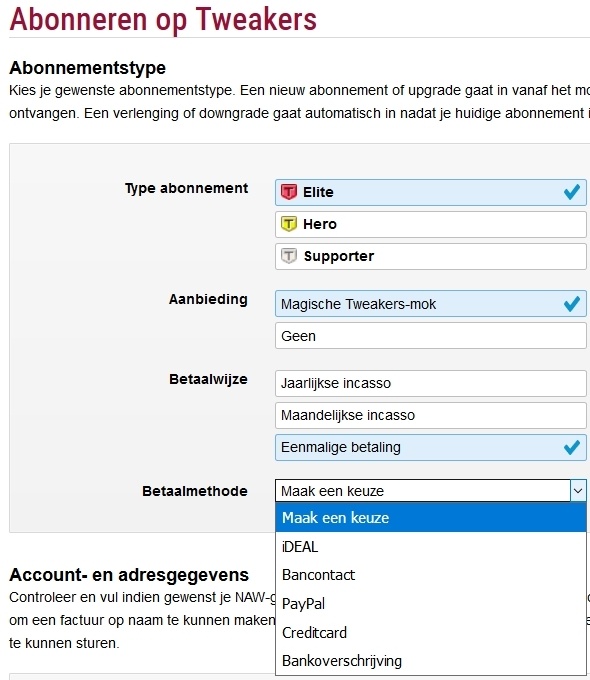Click the yellow Hero shield badge icon
This screenshot has height=680, width=590.
pyautogui.click(x=289, y=224)
